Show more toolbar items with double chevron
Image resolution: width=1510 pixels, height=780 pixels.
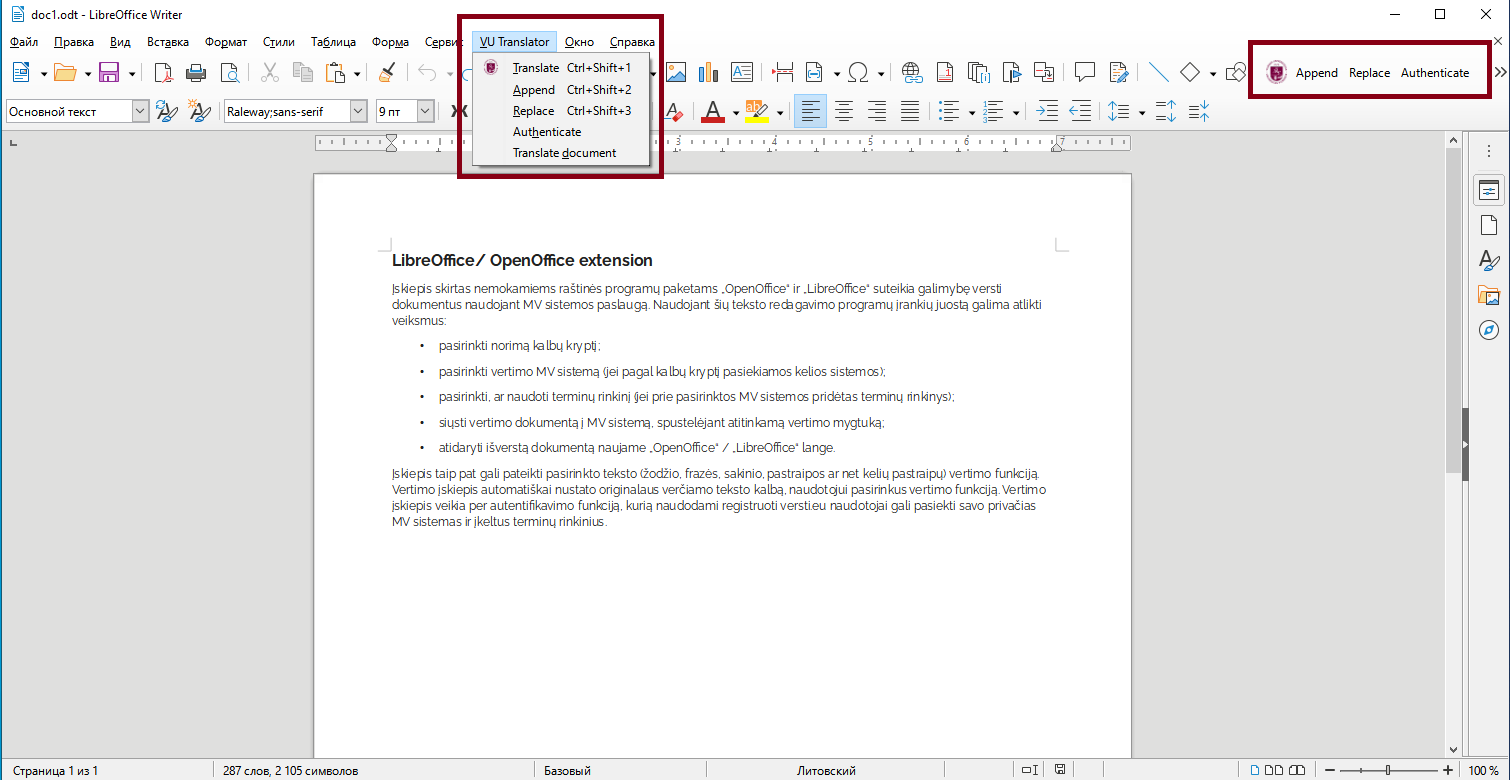pyautogui.click(x=1500, y=72)
